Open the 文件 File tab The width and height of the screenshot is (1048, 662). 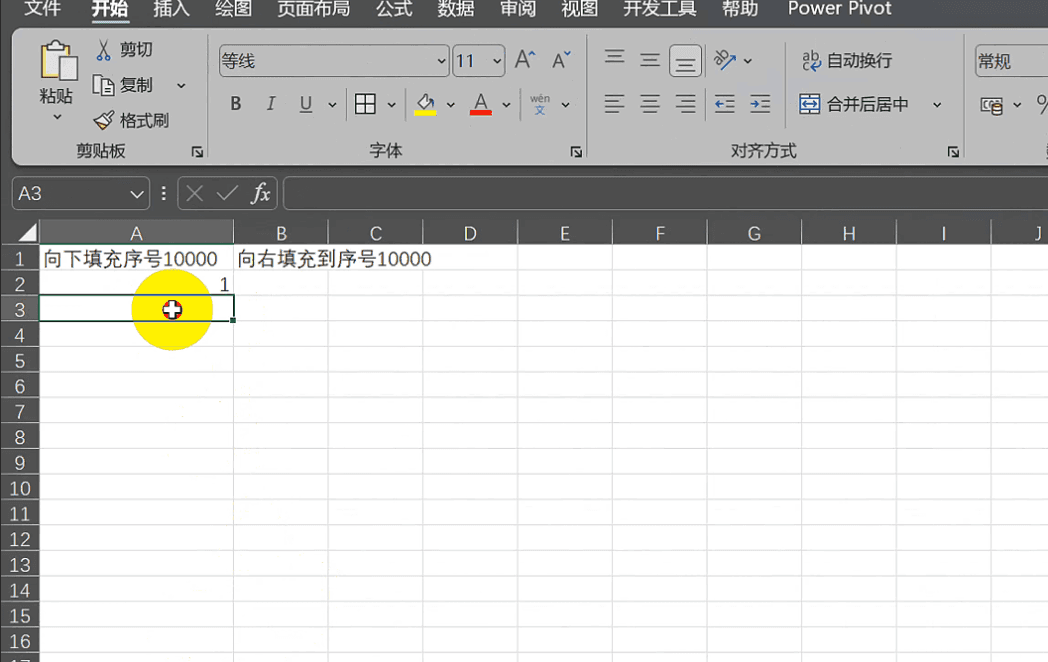click(42, 9)
